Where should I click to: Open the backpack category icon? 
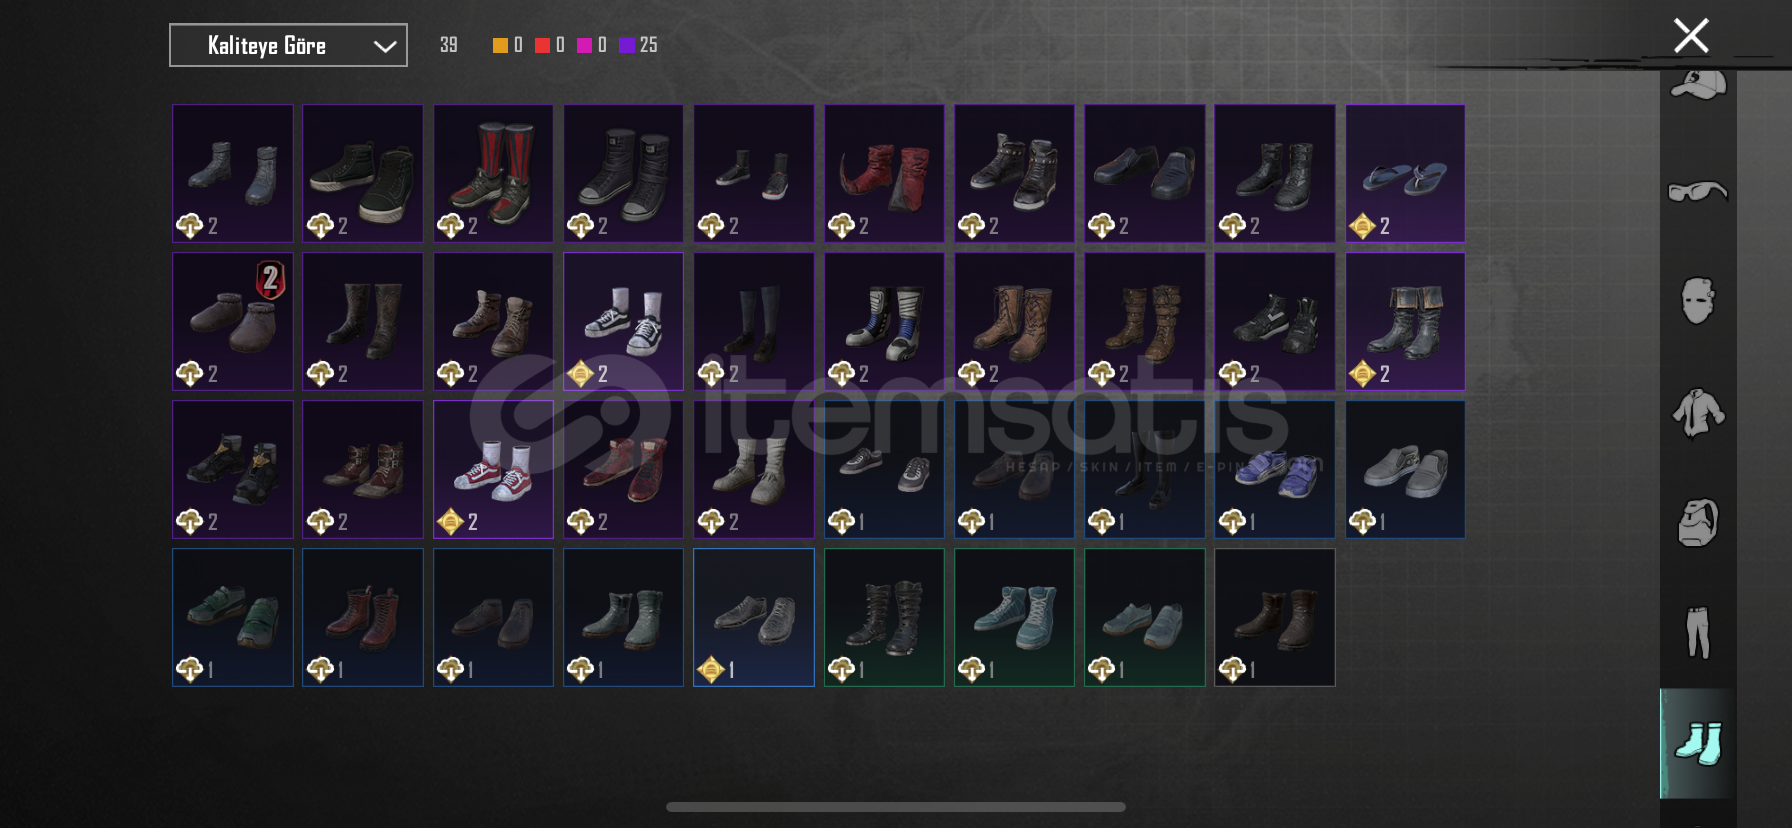[1698, 522]
